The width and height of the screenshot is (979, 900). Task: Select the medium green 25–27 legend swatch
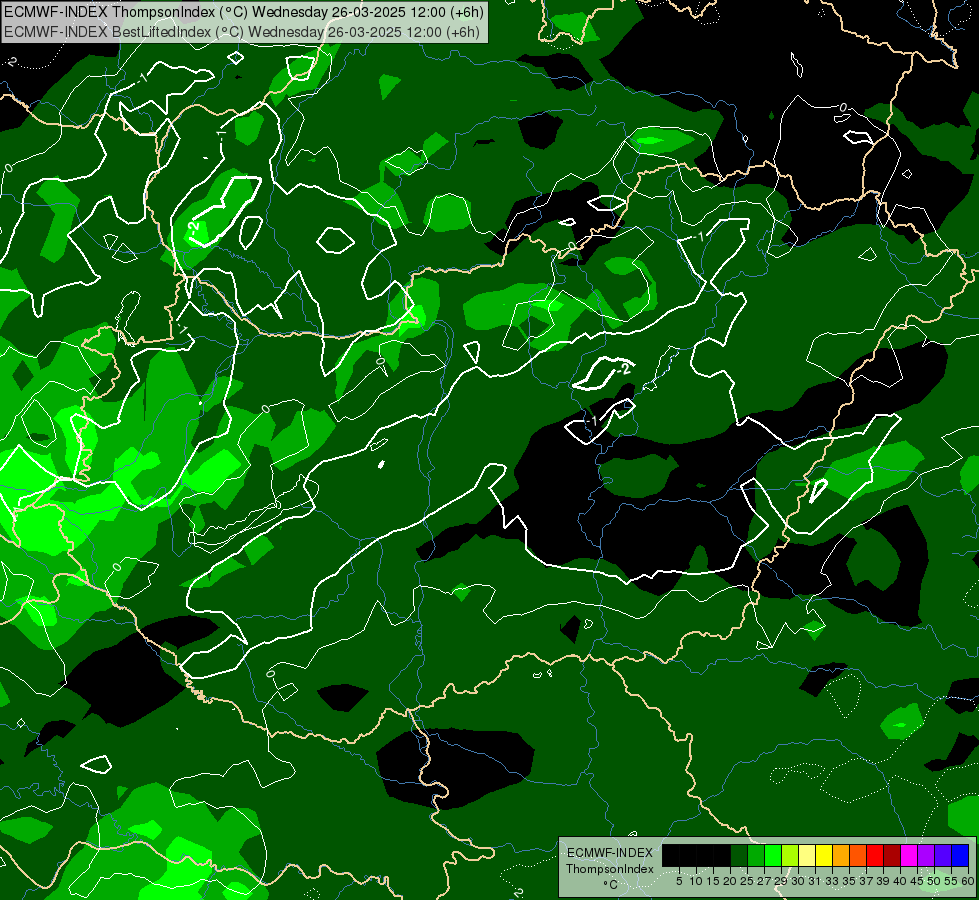pos(755,855)
